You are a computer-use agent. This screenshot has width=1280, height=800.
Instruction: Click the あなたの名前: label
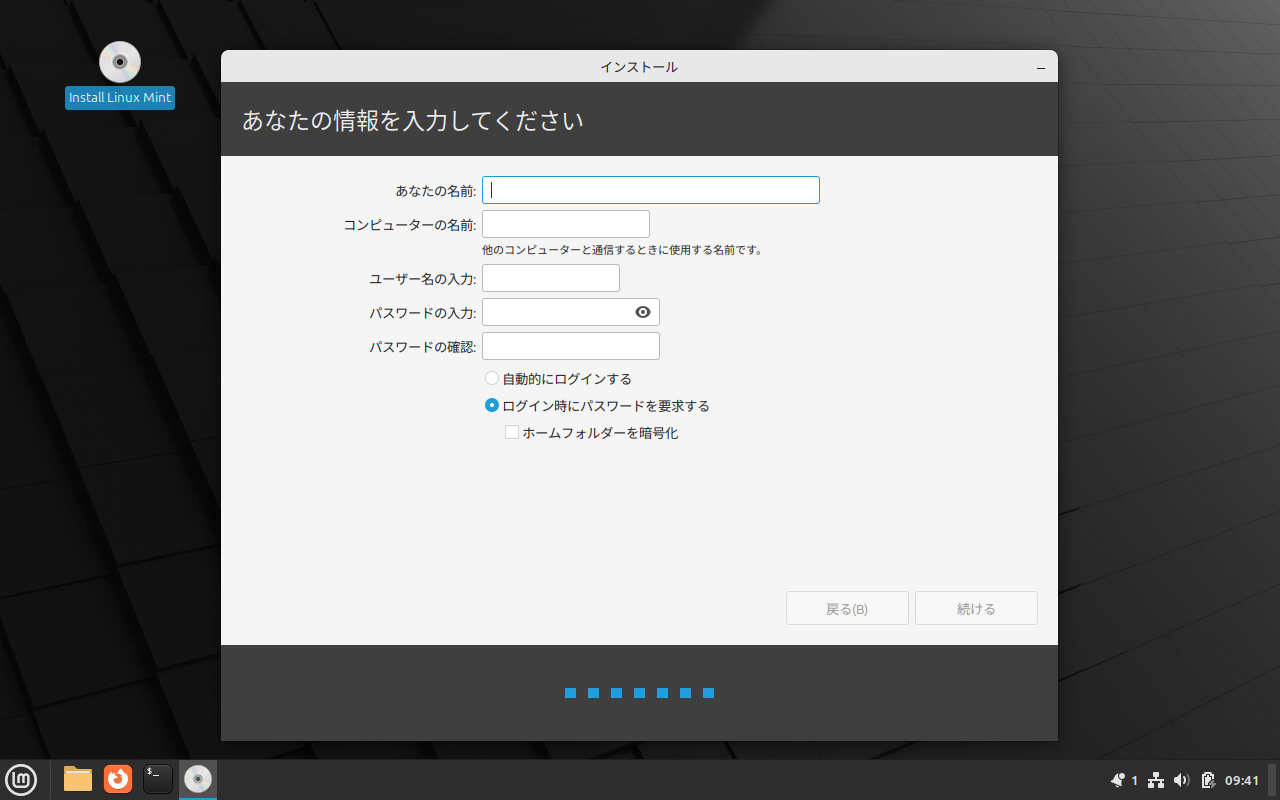436,190
